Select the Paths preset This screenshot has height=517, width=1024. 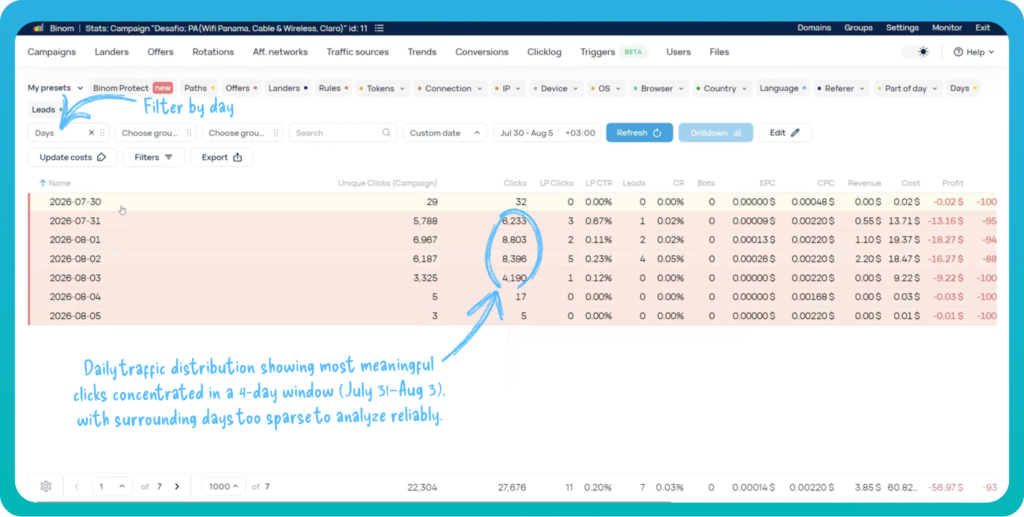[199, 88]
